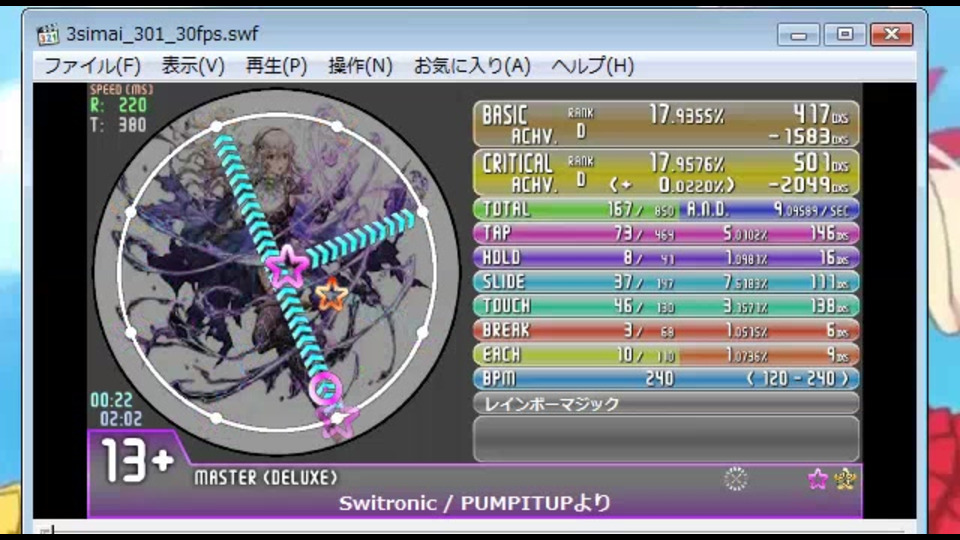The height and width of the screenshot is (540, 960).
Task: Click the media player app icon in title bar
Action: tap(48, 34)
